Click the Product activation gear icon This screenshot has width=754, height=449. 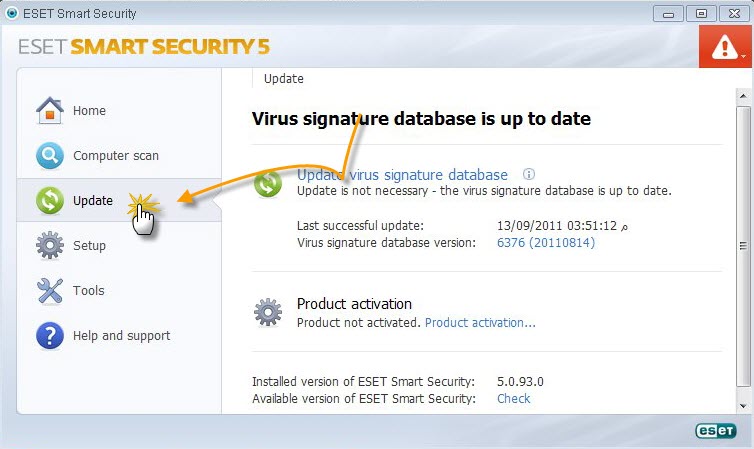pyautogui.click(x=268, y=312)
